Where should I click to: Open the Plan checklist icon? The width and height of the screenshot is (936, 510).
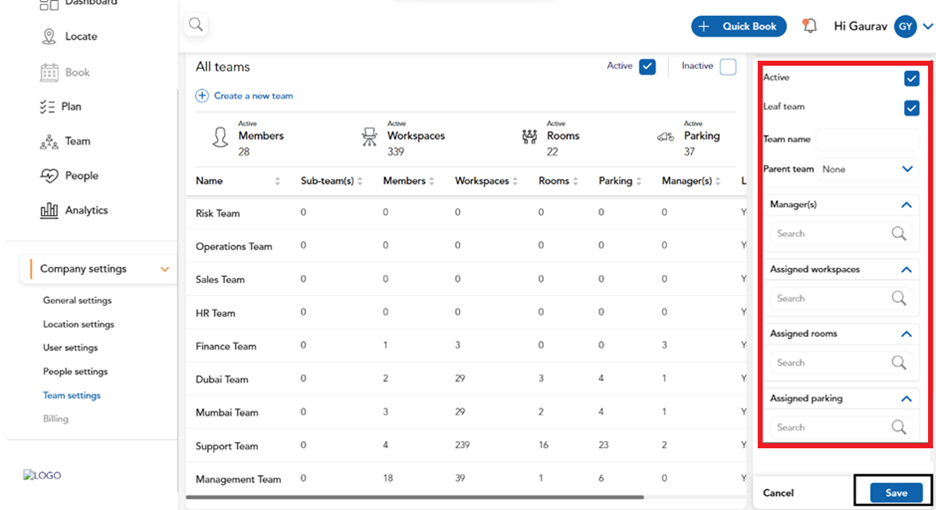coord(47,107)
